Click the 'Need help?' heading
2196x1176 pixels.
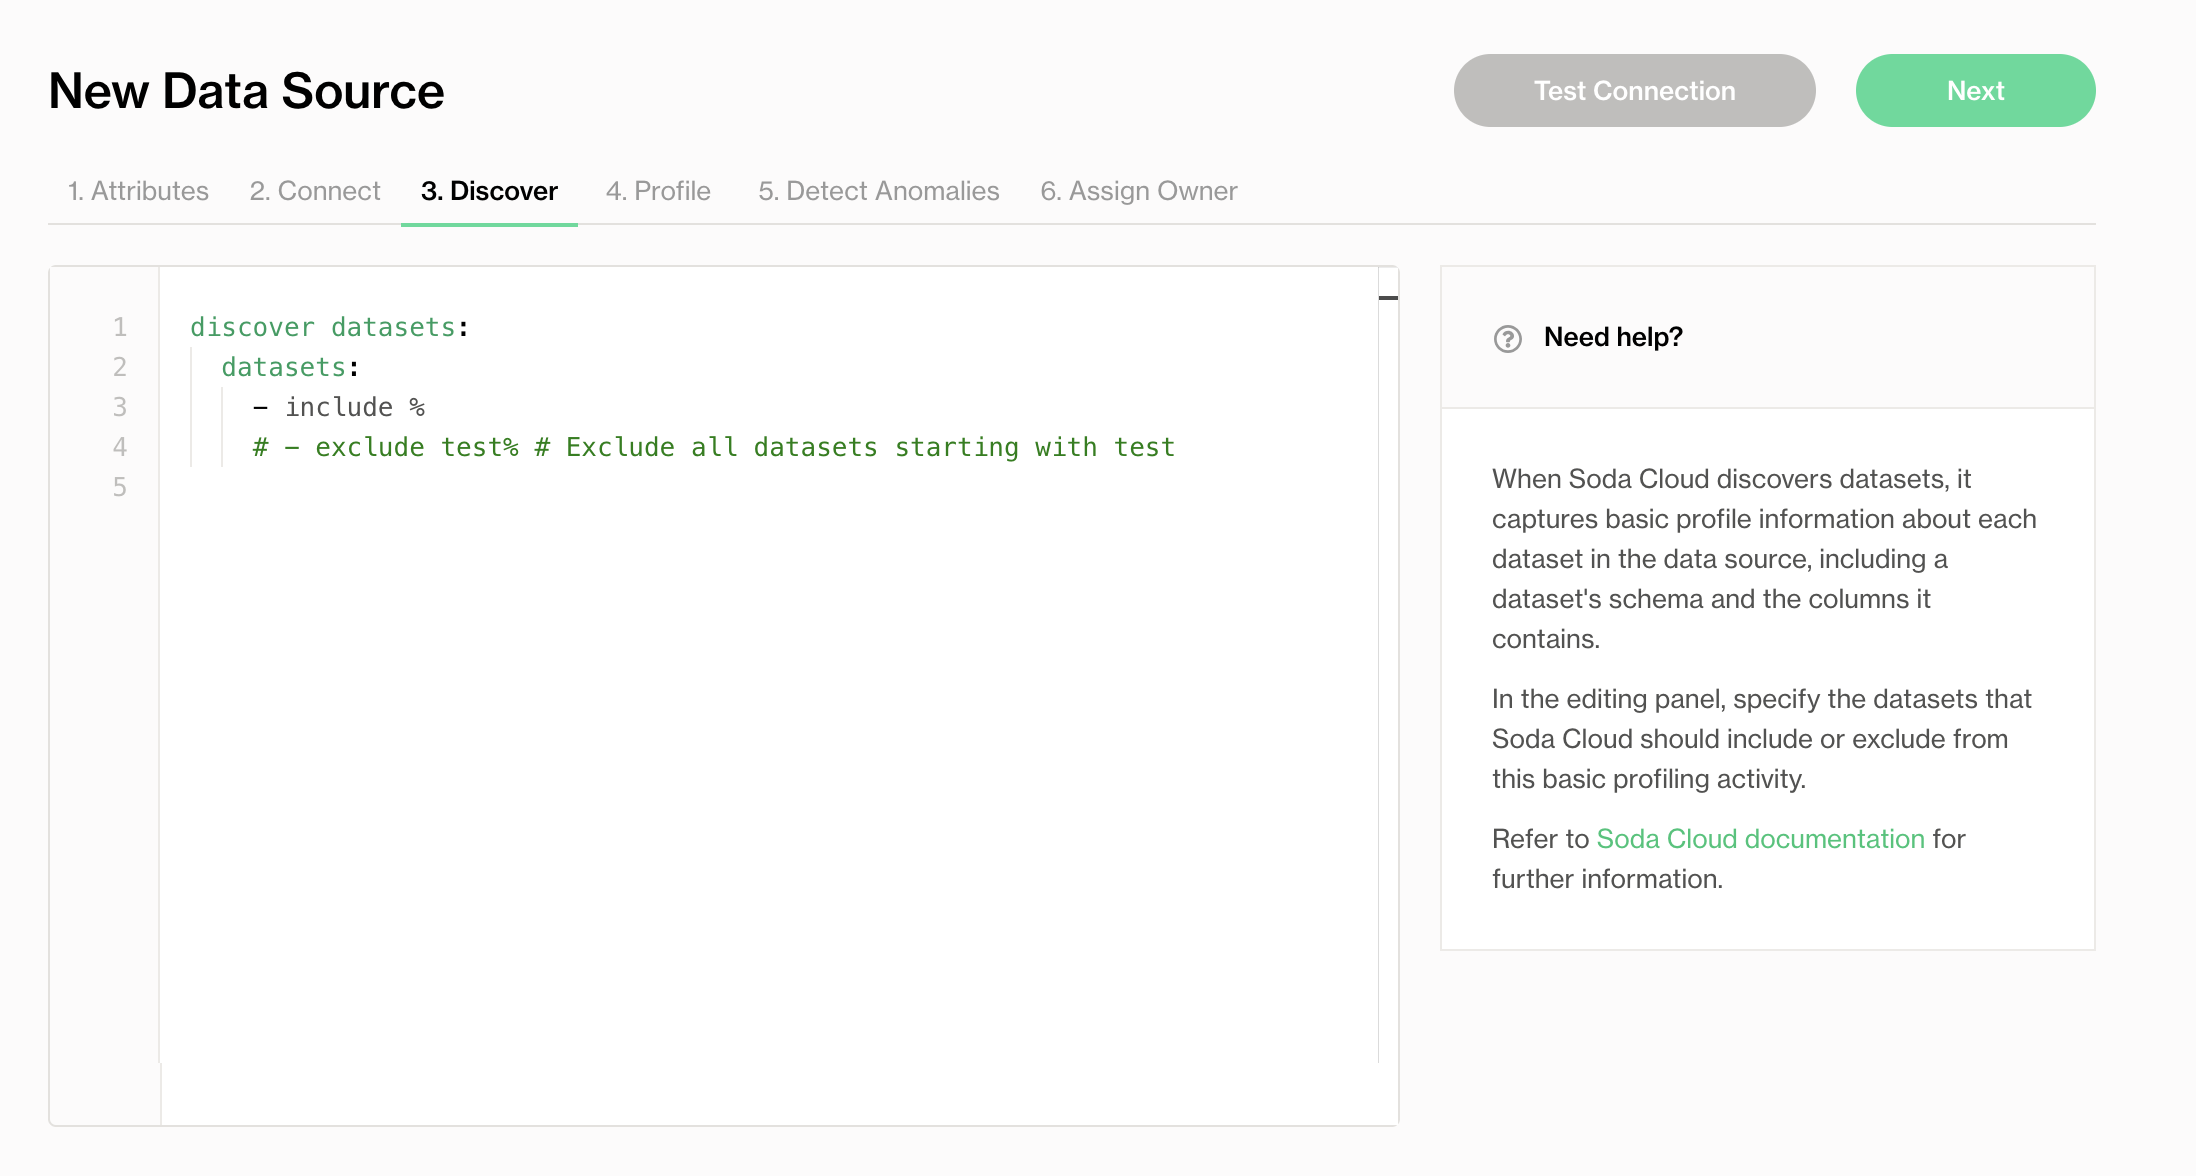[x=1613, y=337]
